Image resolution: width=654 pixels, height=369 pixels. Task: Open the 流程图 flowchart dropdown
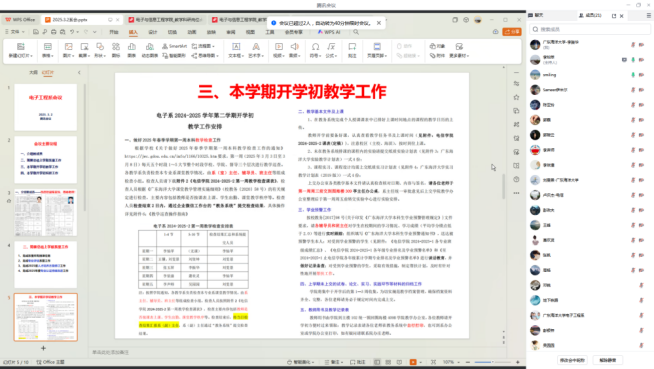(x=203, y=46)
